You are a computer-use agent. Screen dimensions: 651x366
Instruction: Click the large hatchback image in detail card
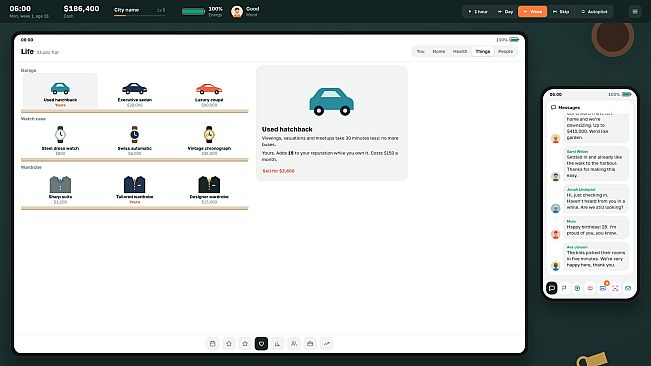331,101
